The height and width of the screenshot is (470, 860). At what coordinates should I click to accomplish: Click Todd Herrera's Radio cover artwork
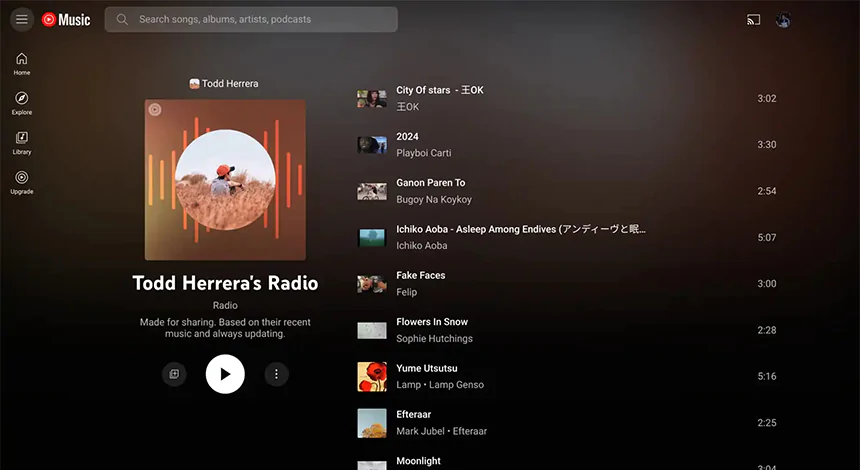(x=225, y=180)
